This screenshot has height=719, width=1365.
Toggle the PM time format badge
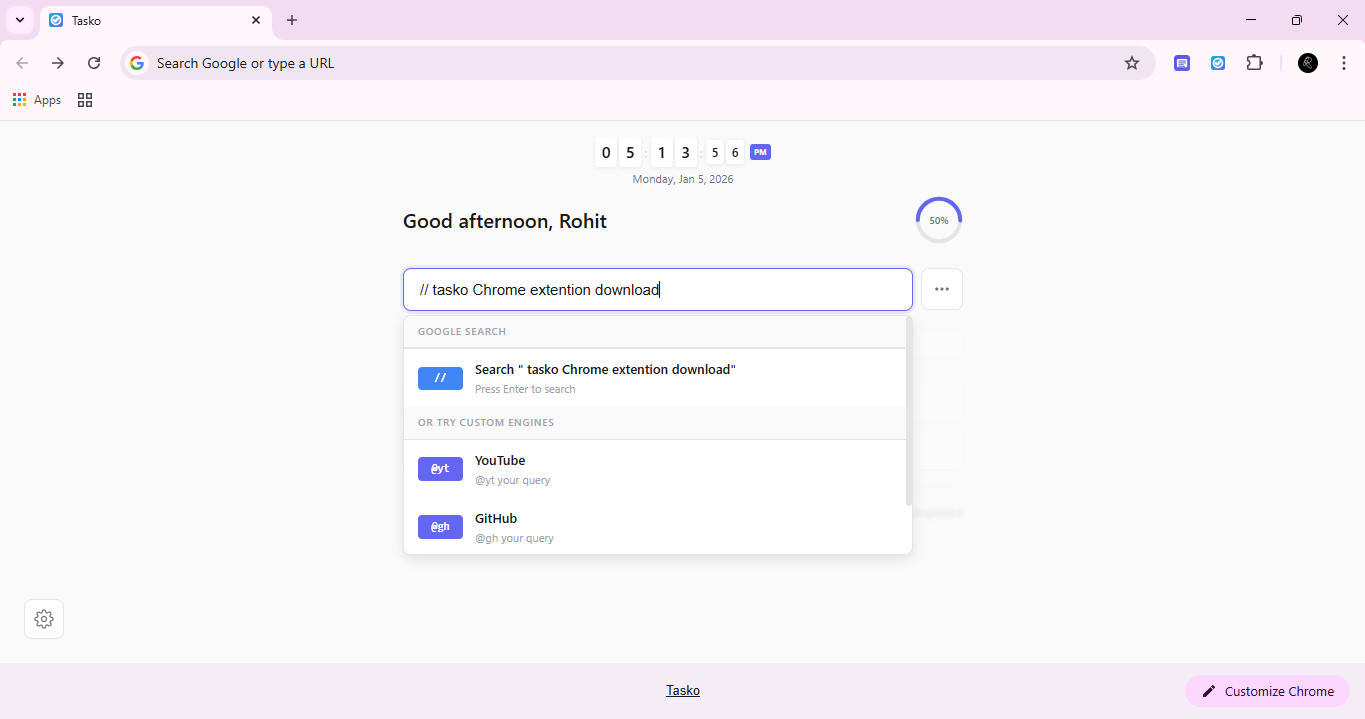760,152
